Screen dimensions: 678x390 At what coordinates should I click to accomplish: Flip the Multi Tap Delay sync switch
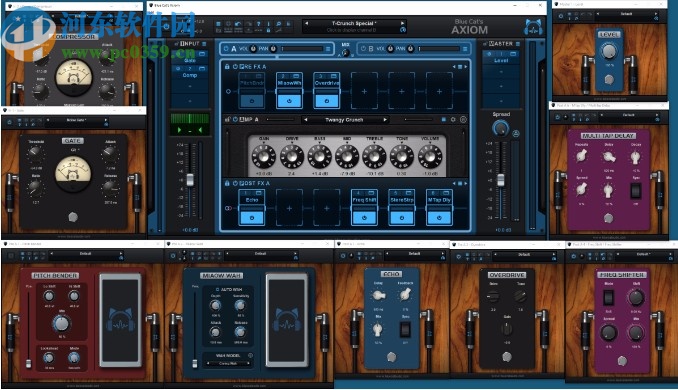[x=635, y=191]
